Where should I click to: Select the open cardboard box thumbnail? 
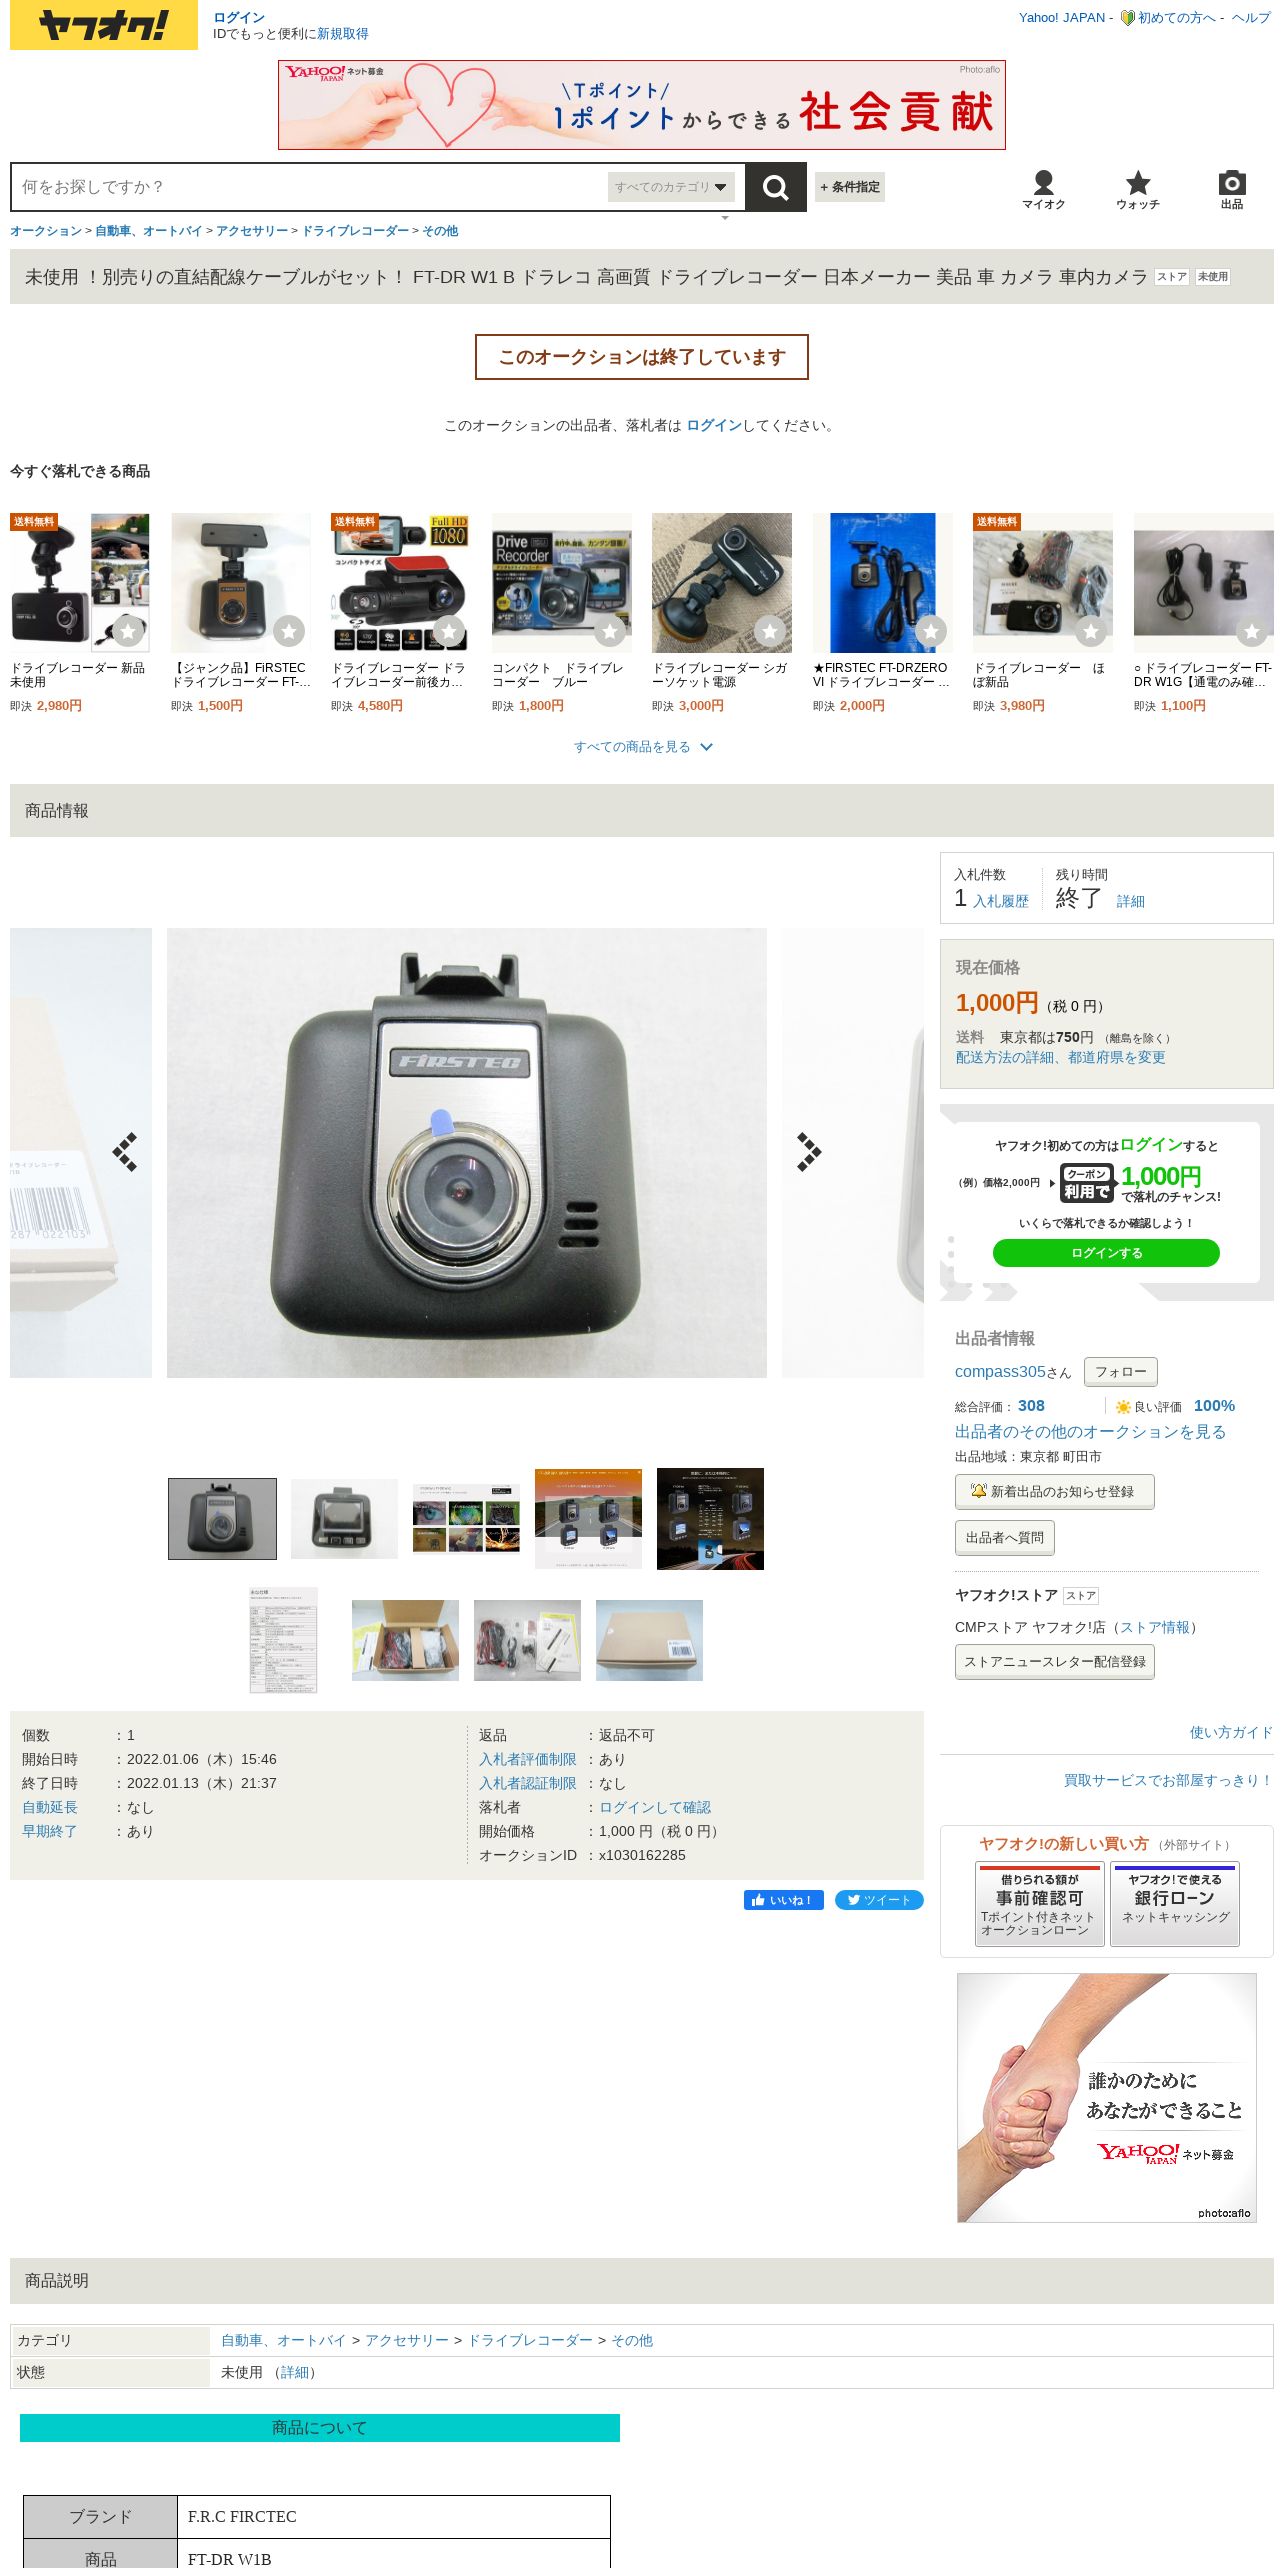405,1640
